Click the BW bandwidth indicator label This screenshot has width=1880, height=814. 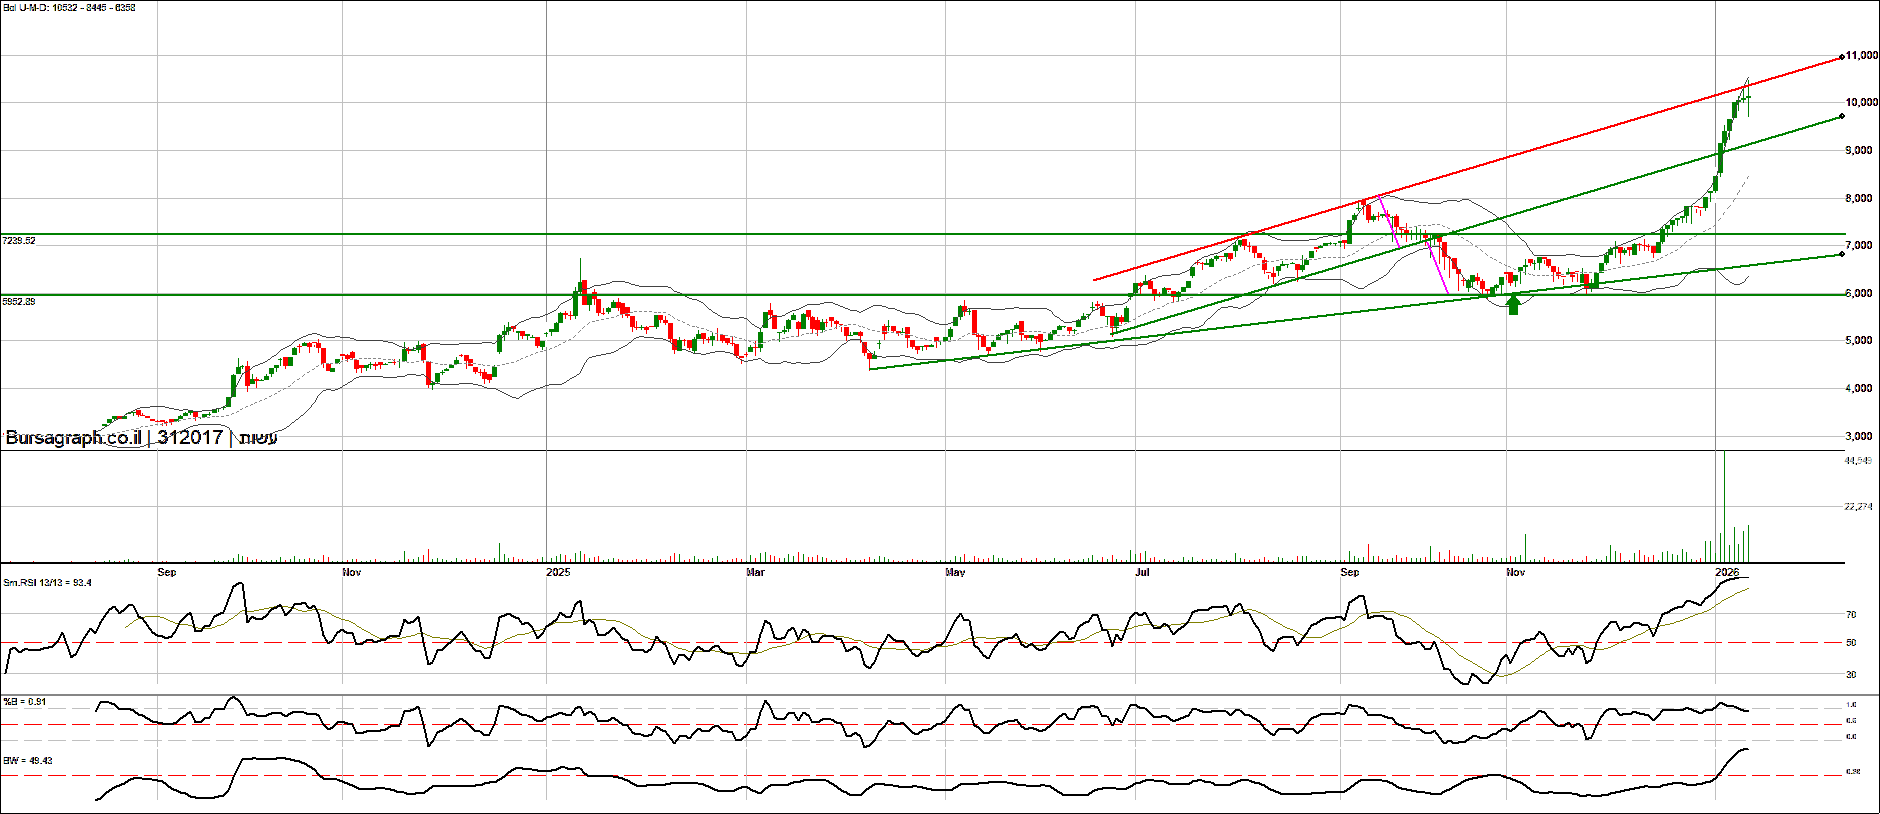pyautogui.click(x=28, y=761)
